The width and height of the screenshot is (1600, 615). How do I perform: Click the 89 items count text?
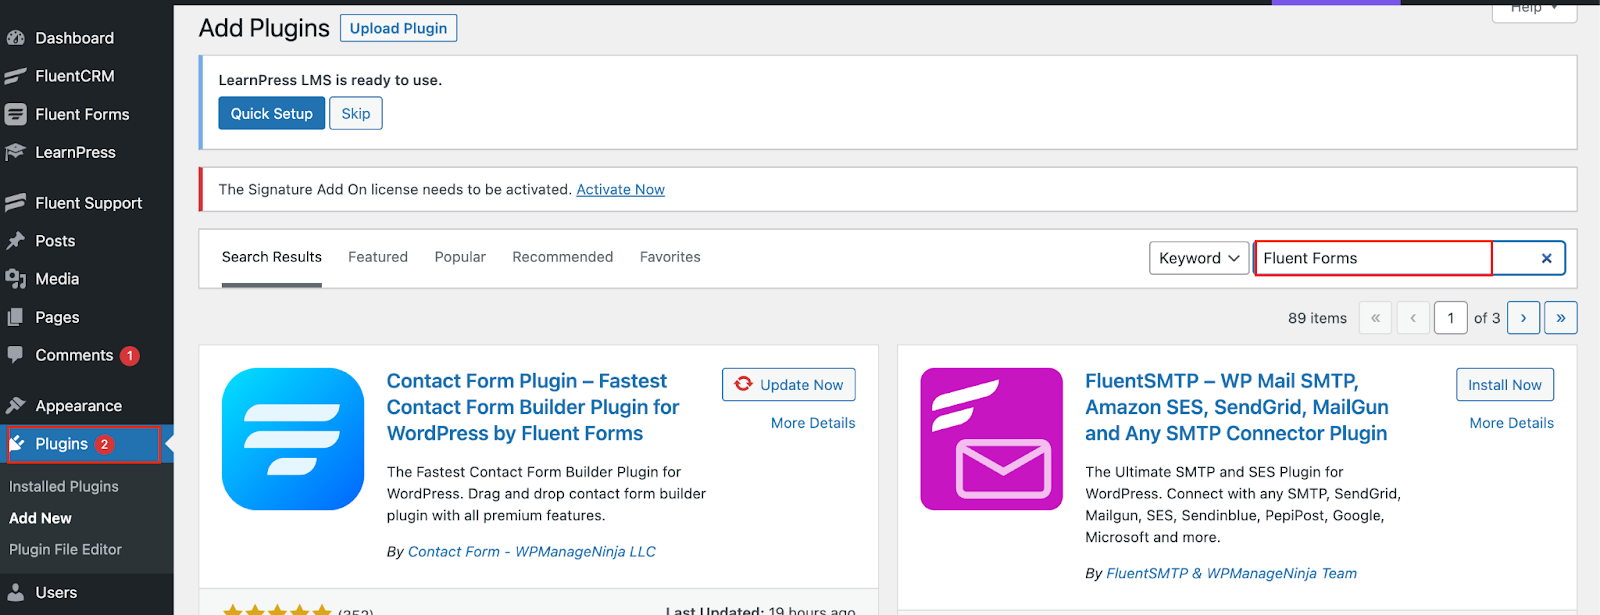[x=1317, y=318]
